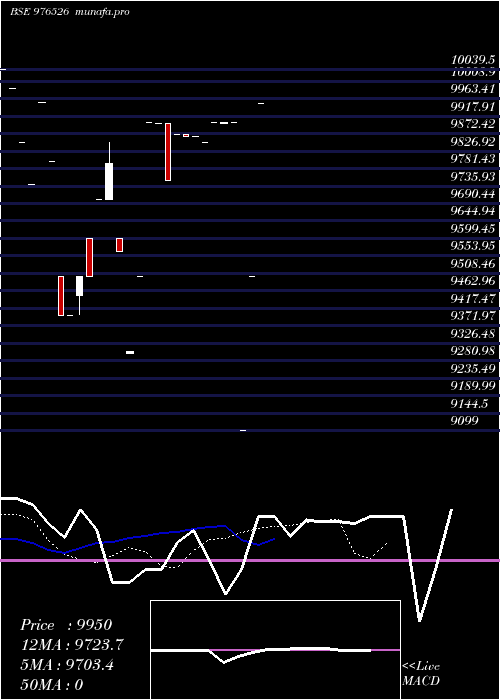The height and width of the screenshot is (700, 500).
Task: Click the 9781.43 price axis label
Action: pyautogui.click(x=473, y=159)
